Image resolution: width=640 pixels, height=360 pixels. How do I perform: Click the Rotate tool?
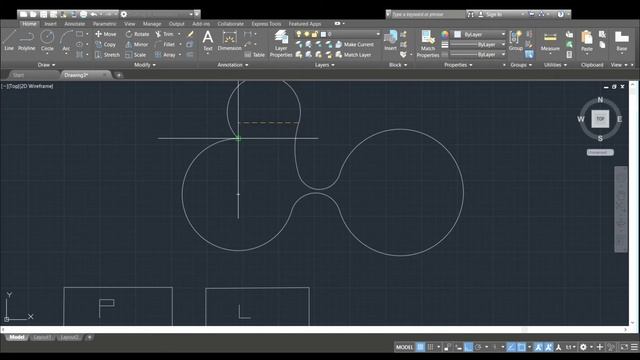(x=138, y=34)
